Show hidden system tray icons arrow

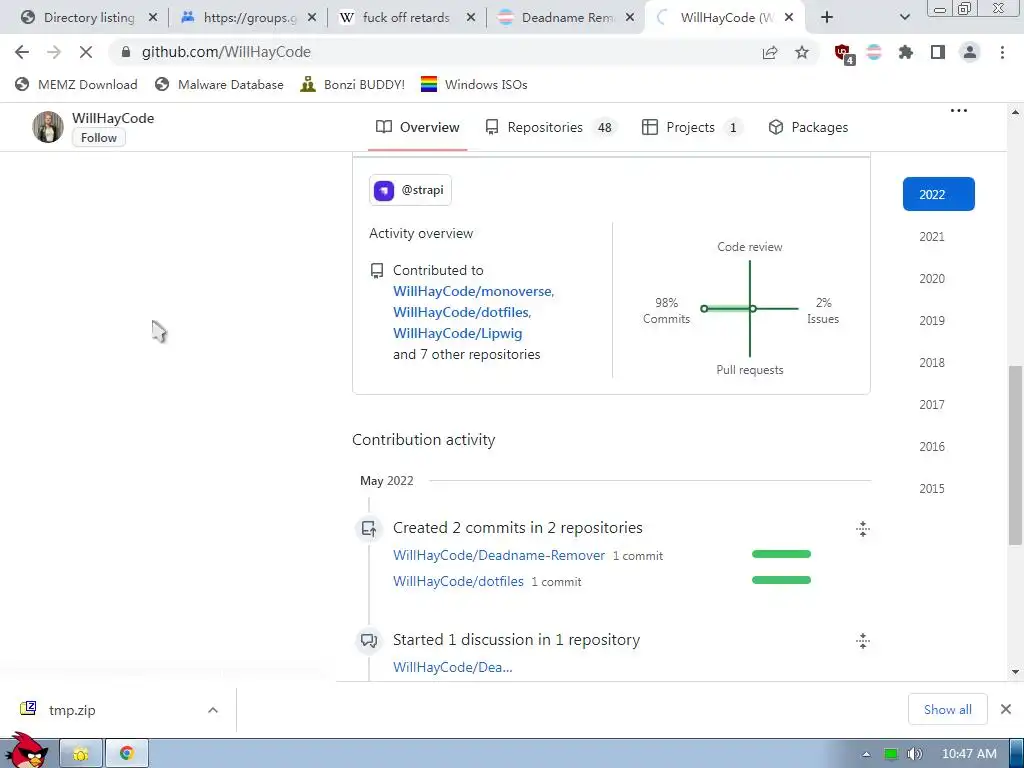coord(866,754)
